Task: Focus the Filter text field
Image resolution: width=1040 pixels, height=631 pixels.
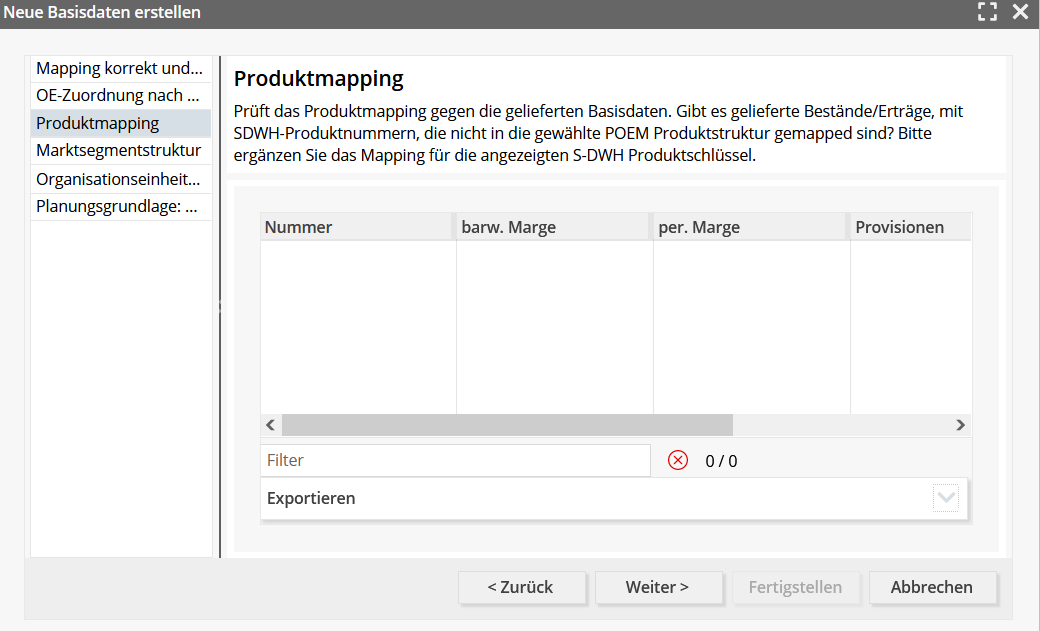Action: 455,460
